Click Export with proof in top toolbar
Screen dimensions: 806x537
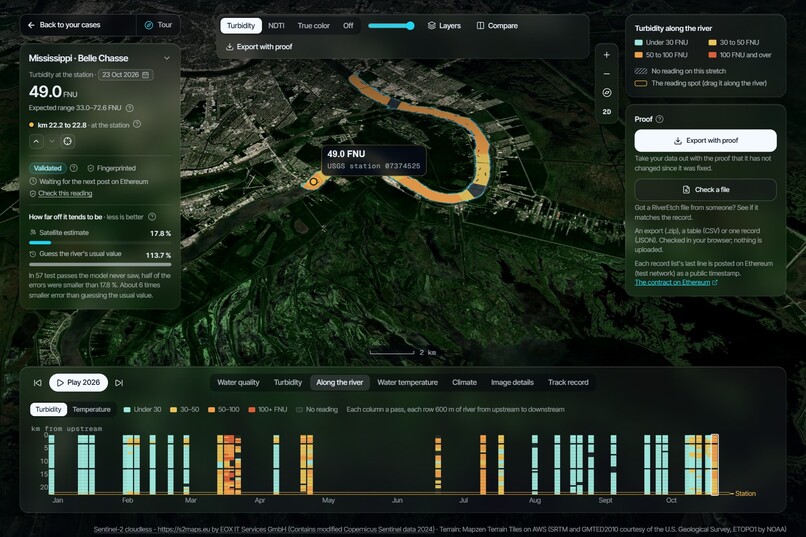point(259,47)
